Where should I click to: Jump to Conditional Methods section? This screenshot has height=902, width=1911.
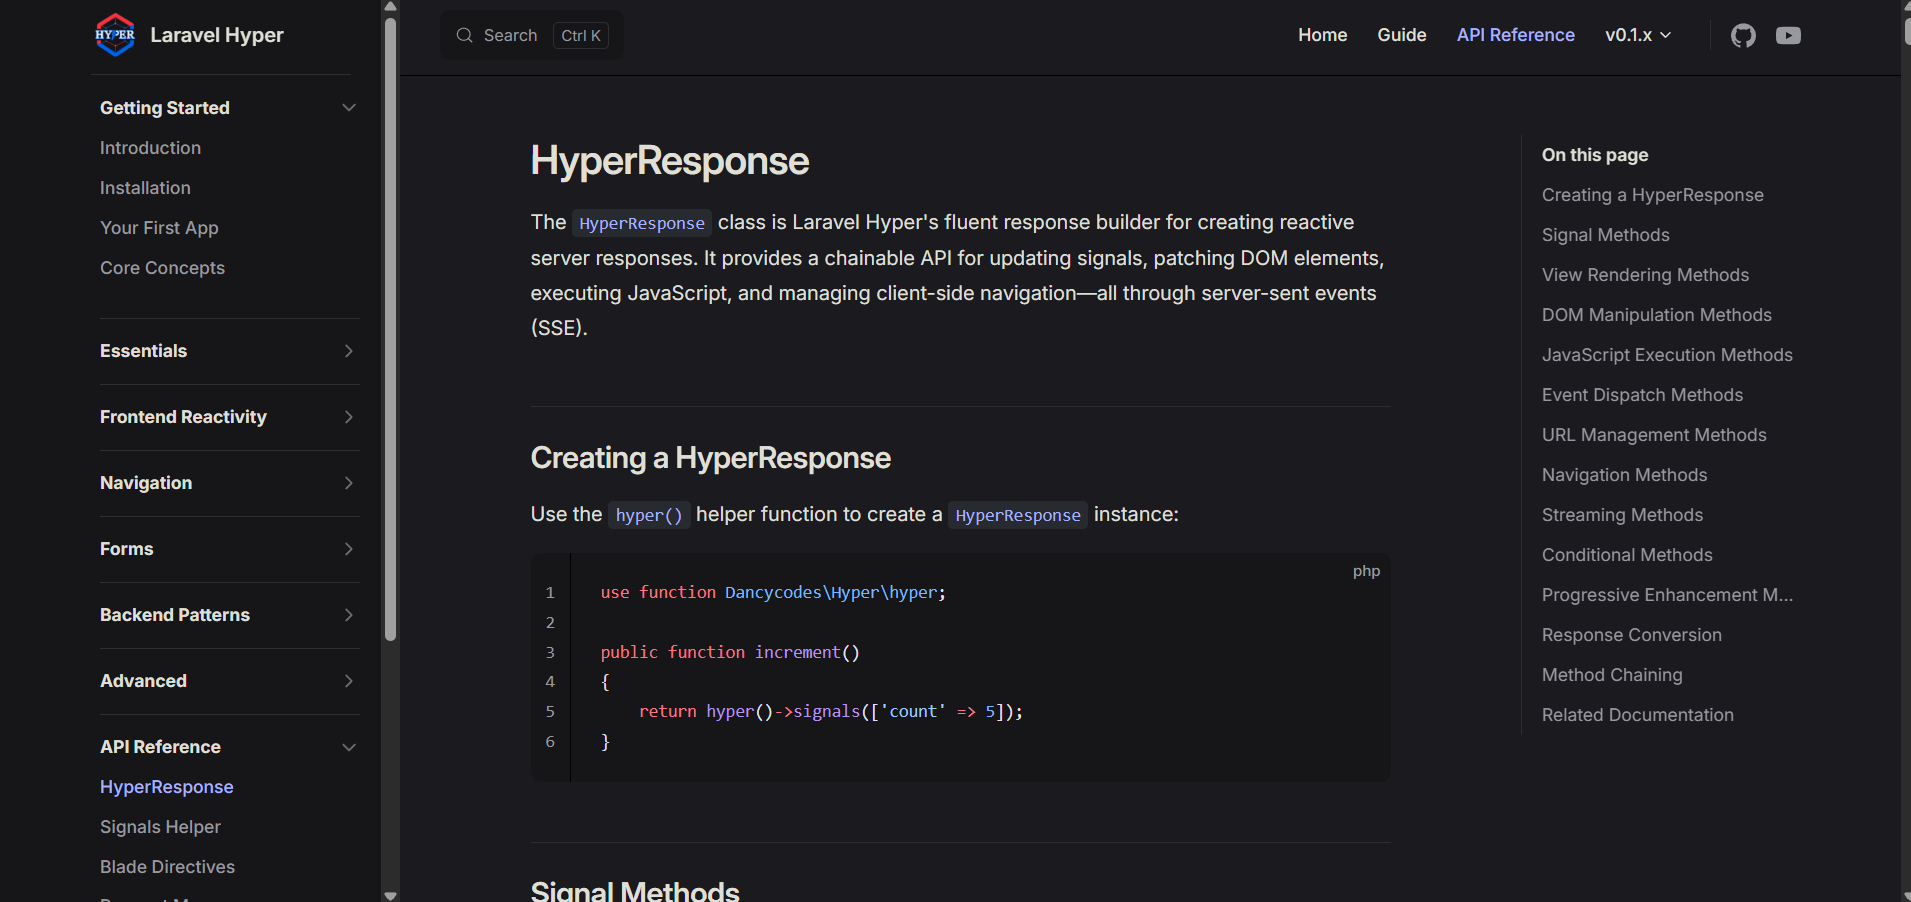point(1627,555)
